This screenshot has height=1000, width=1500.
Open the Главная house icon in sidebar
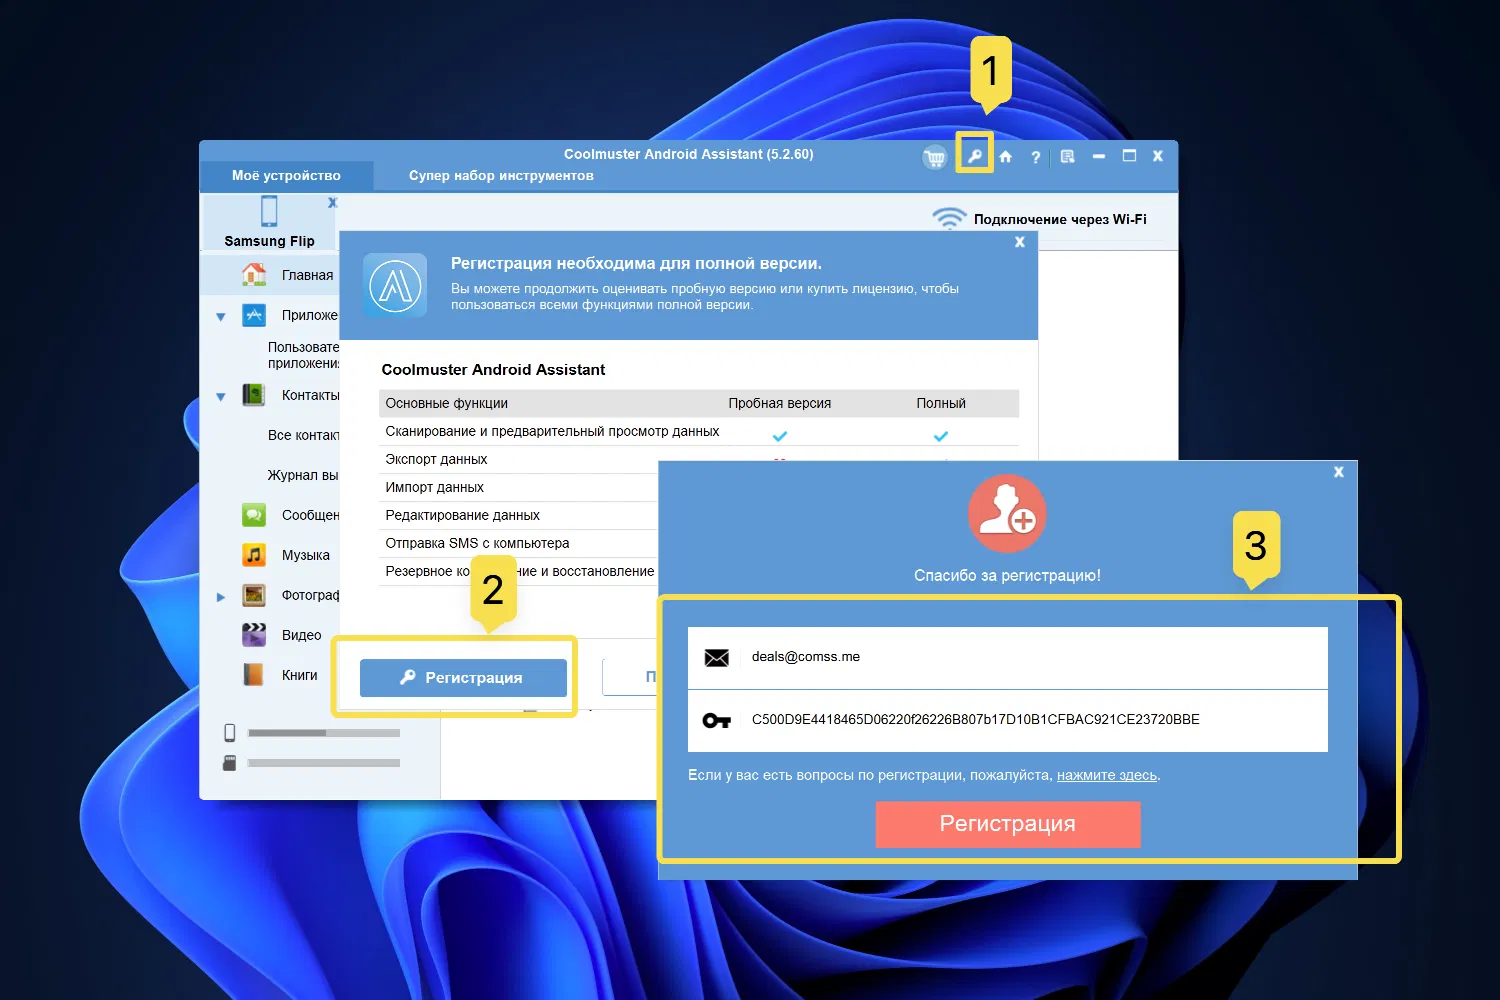(254, 274)
